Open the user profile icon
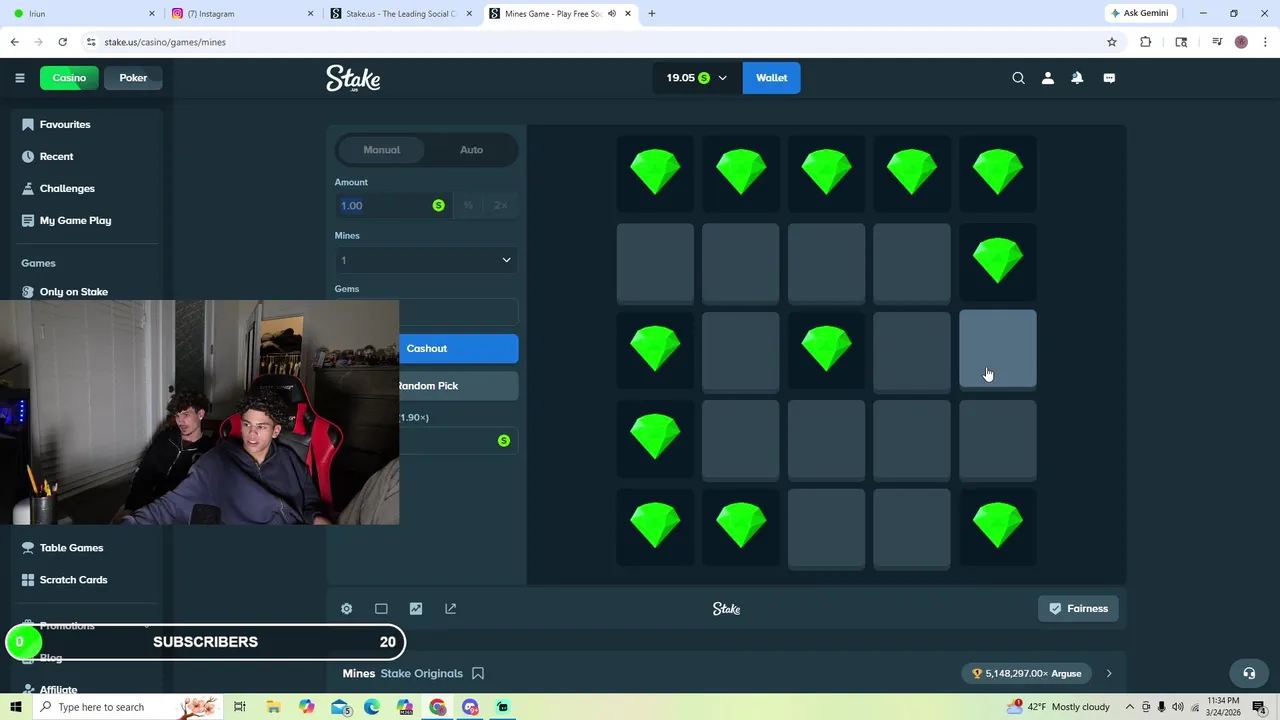This screenshot has height=720, width=1280. [x=1048, y=78]
